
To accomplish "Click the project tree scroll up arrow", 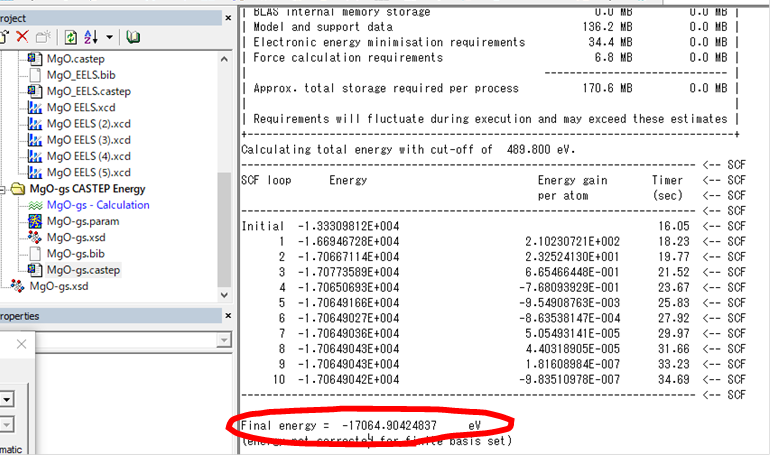I will click(224, 59).
